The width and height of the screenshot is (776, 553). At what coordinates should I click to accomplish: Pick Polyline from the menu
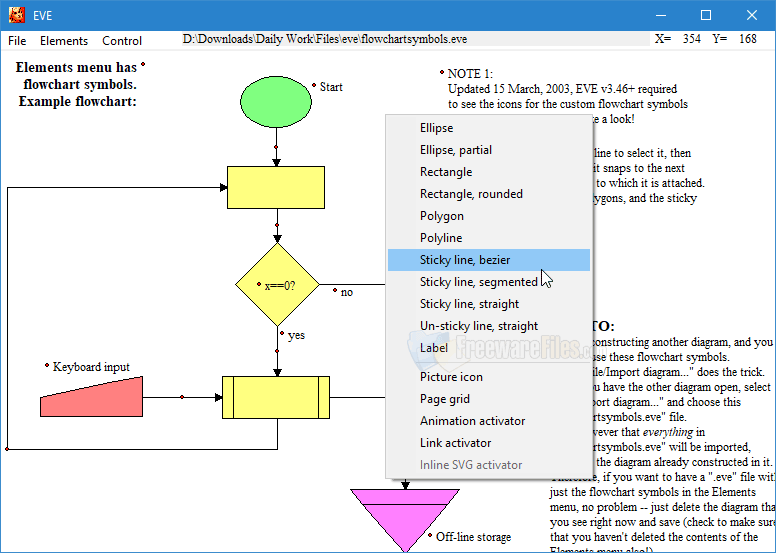(488, 238)
